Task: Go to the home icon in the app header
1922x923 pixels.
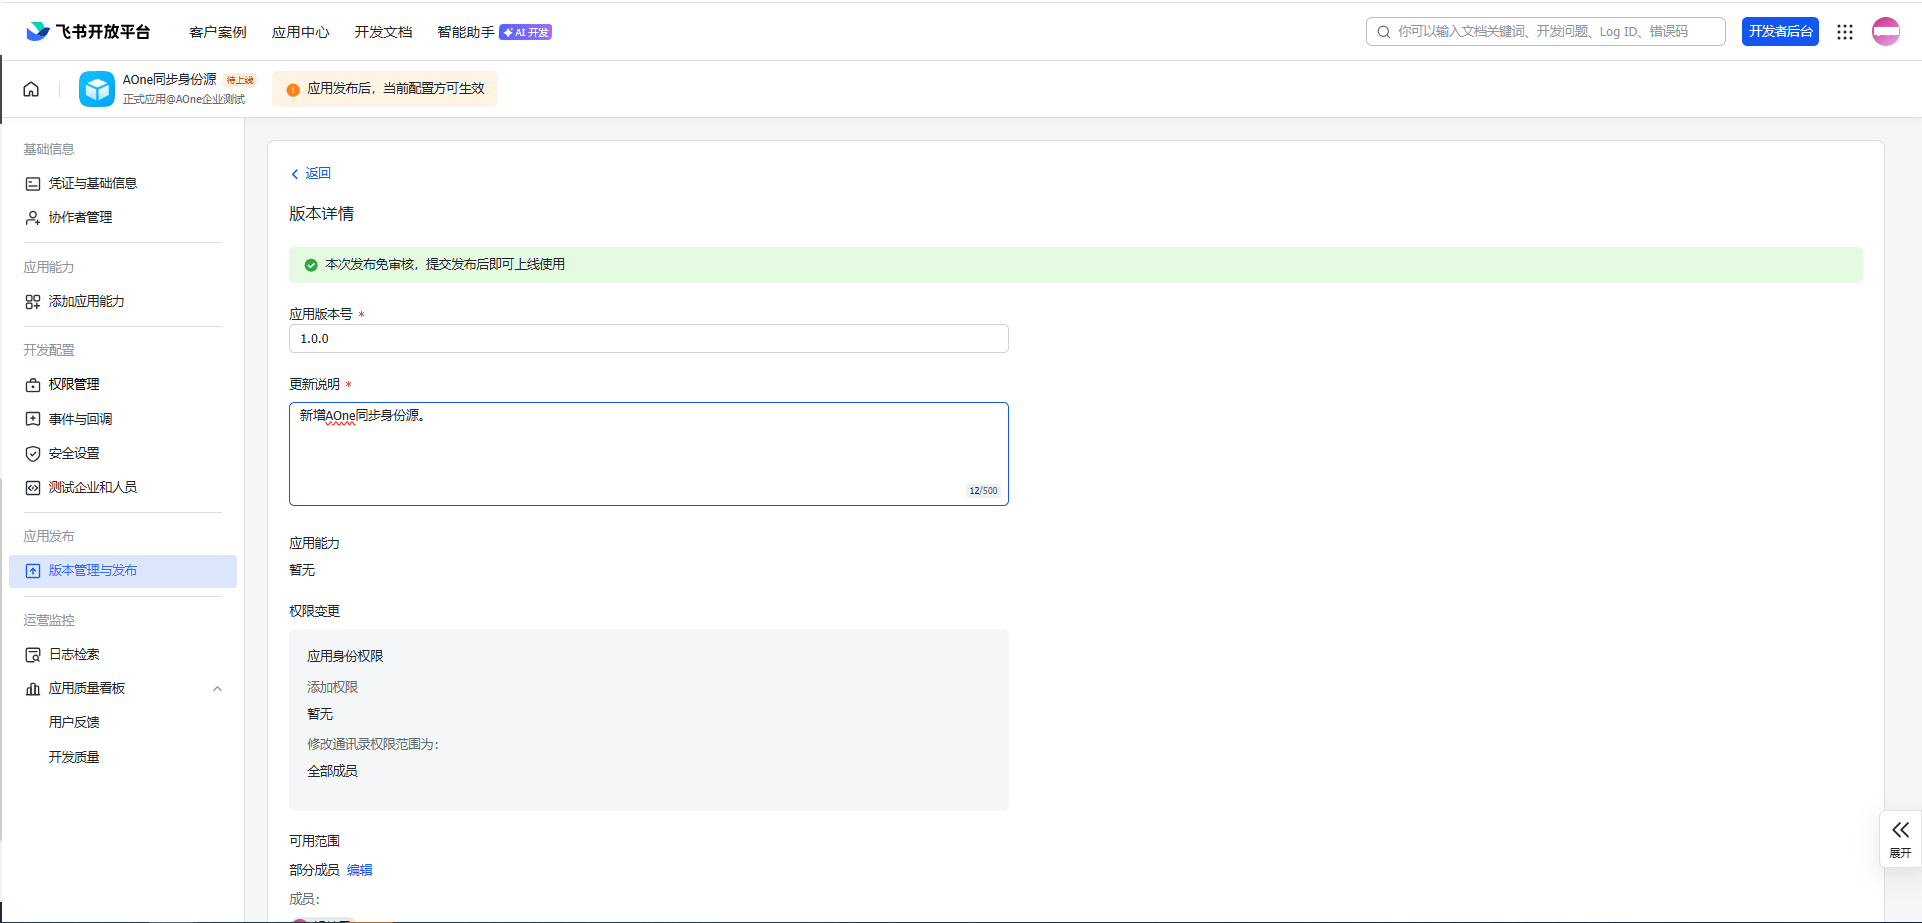Action: click(x=31, y=89)
